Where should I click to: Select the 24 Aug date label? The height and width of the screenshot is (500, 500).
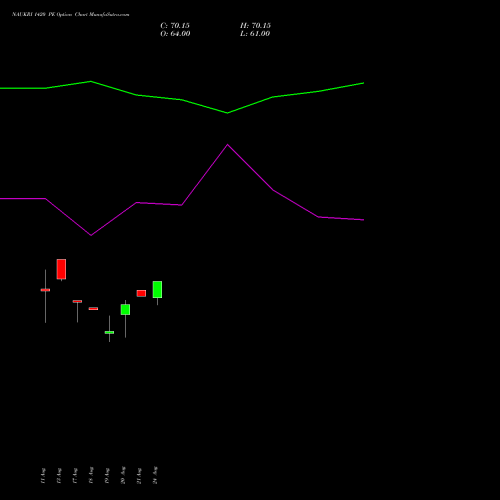pos(155,475)
